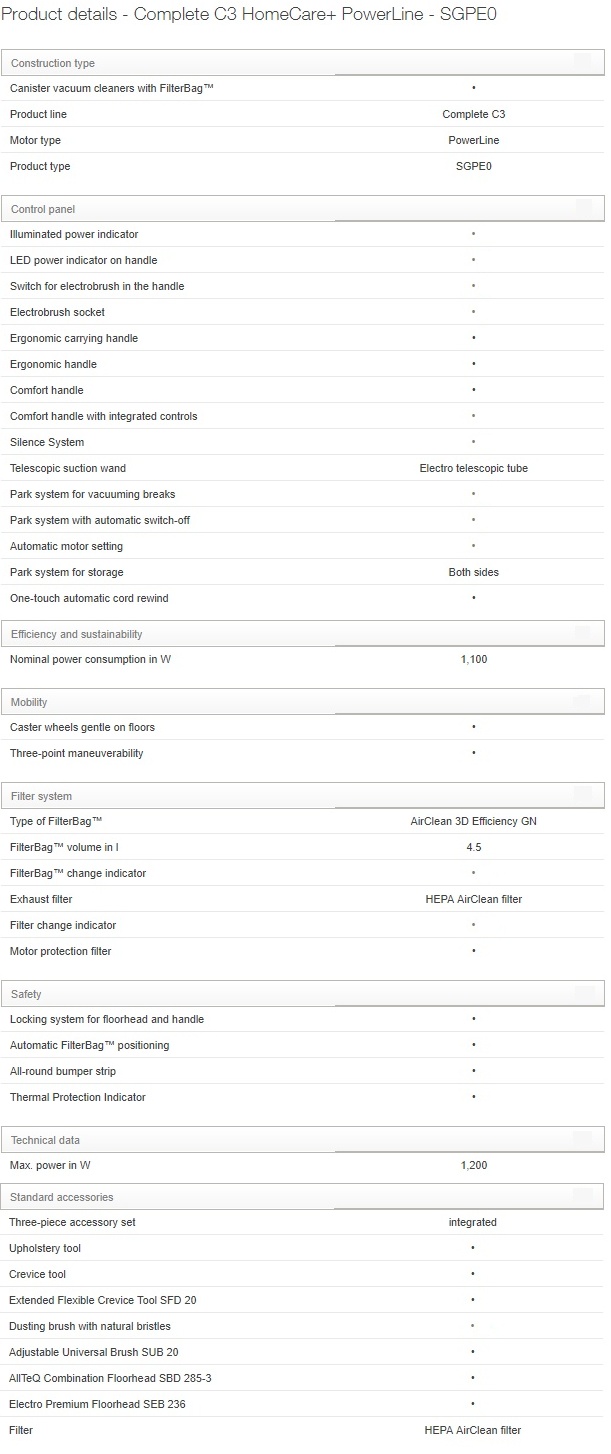Click the AirClean 3D Efficiency GN value
611x1454 pixels.
(473, 821)
